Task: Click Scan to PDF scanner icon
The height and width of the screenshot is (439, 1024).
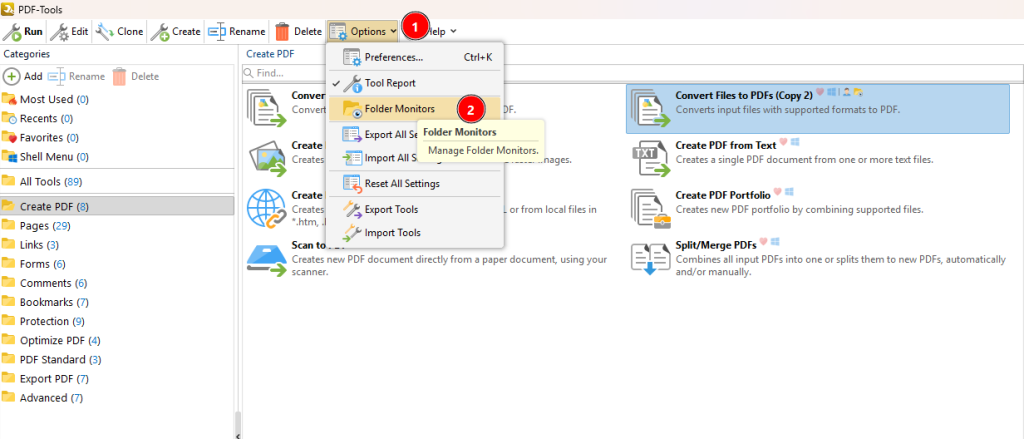Action: pyautogui.click(x=267, y=258)
